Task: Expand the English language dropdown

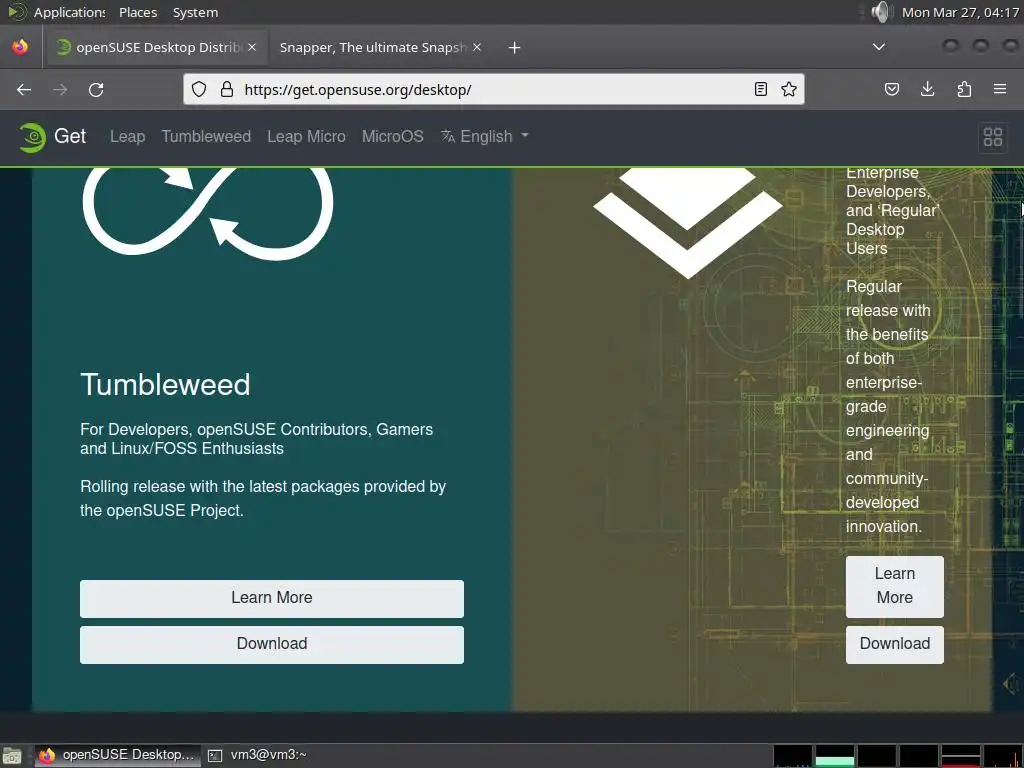Action: (x=485, y=136)
